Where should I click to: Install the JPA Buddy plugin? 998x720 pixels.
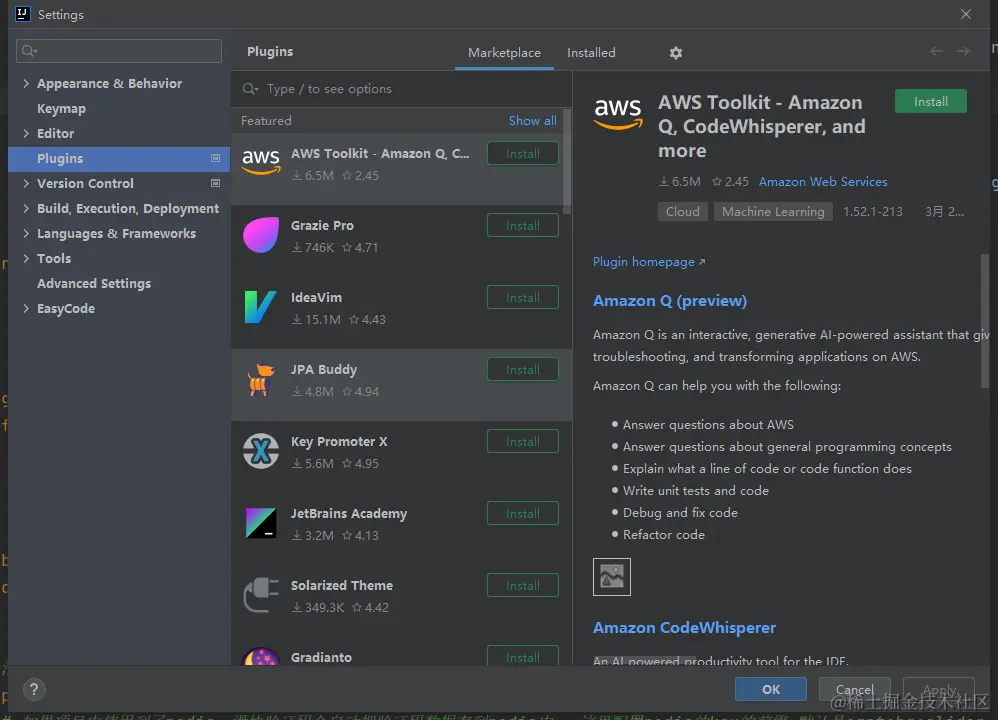pyautogui.click(x=523, y=369)
